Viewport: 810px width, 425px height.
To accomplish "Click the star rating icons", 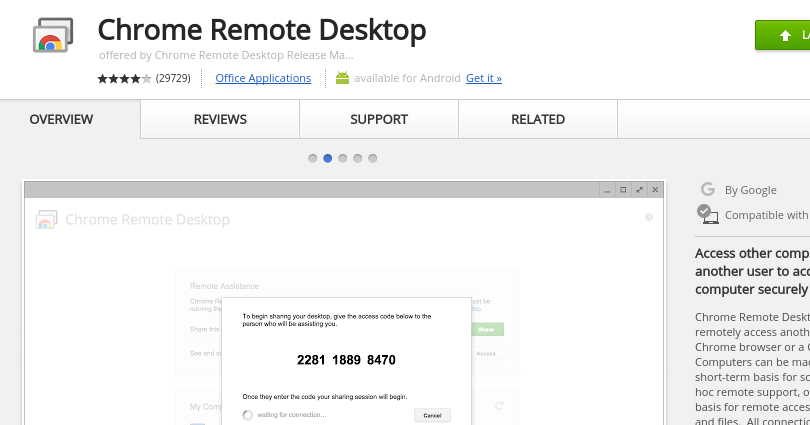I will point(124,78).
